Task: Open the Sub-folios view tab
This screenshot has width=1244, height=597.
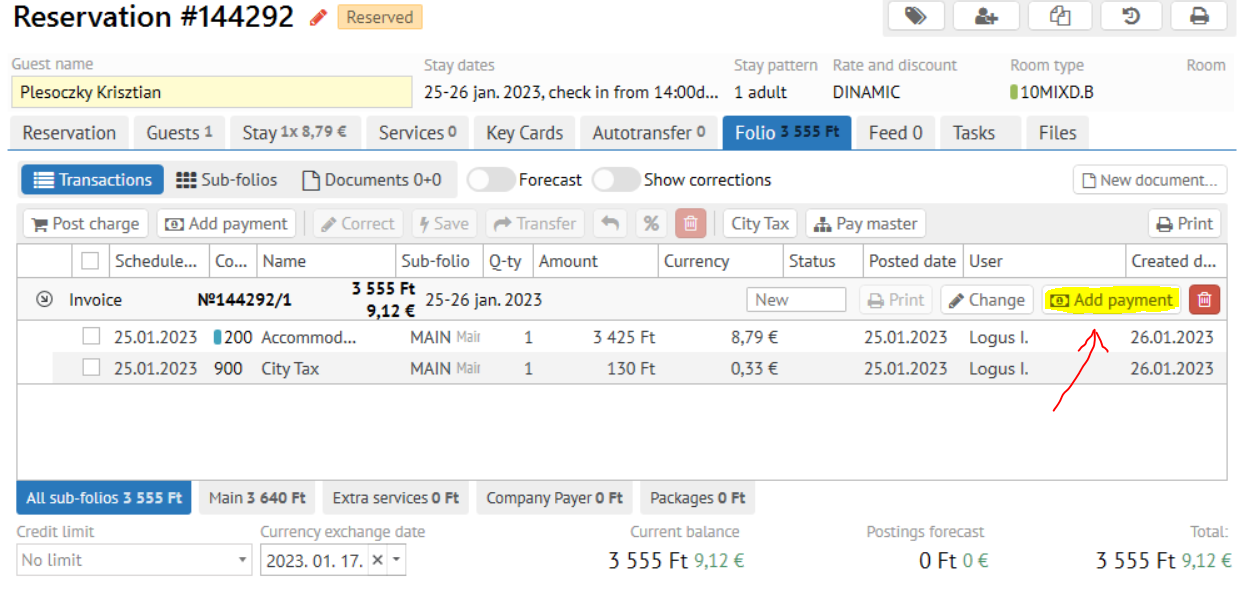Action: [227, 180]
